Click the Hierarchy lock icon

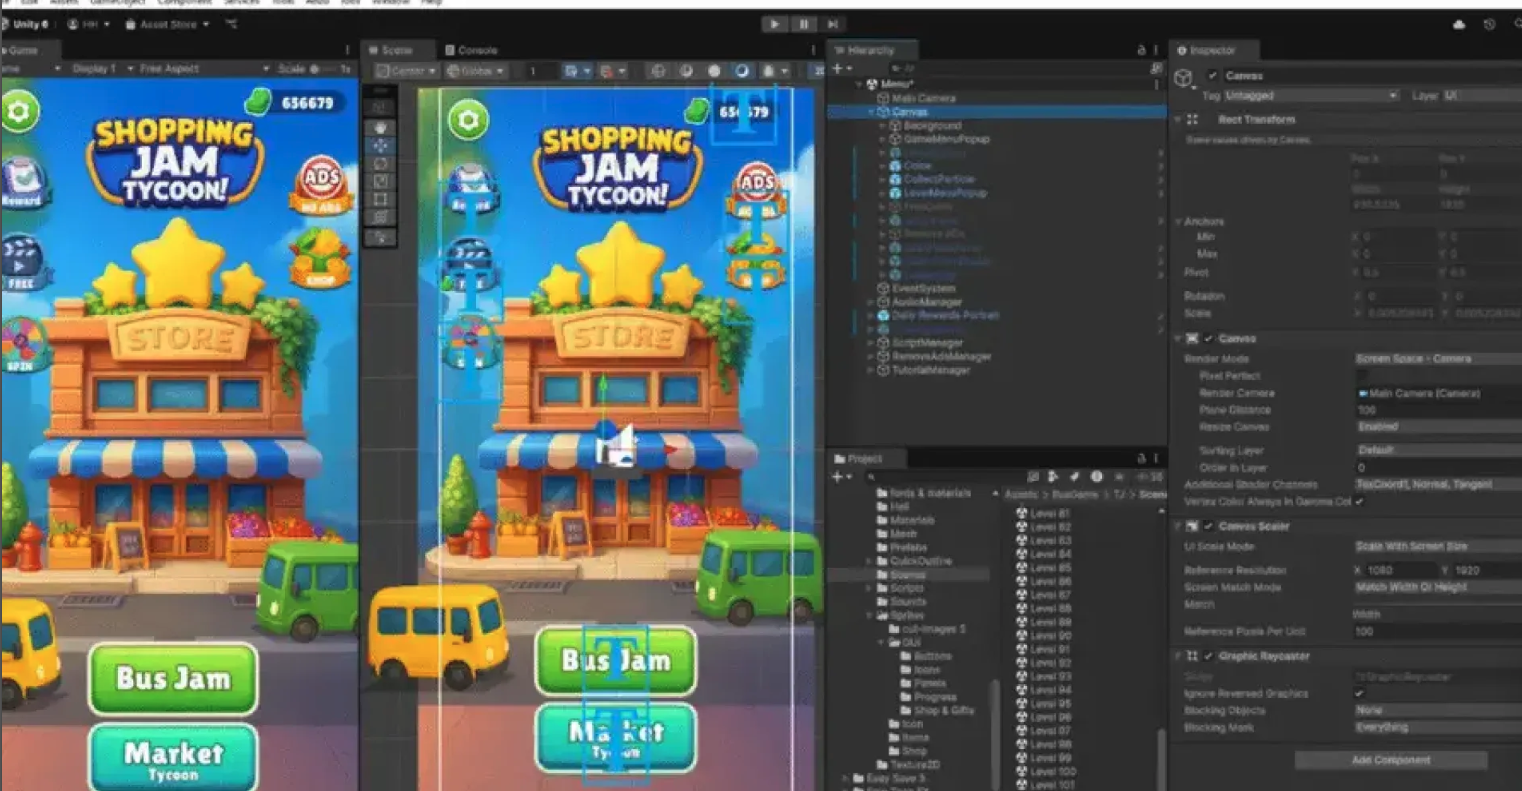[1141, 50]
